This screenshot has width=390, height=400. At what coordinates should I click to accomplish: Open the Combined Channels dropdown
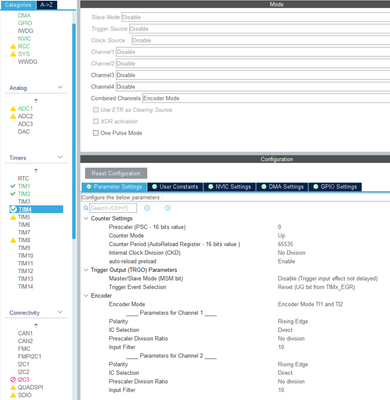(266, 98)
